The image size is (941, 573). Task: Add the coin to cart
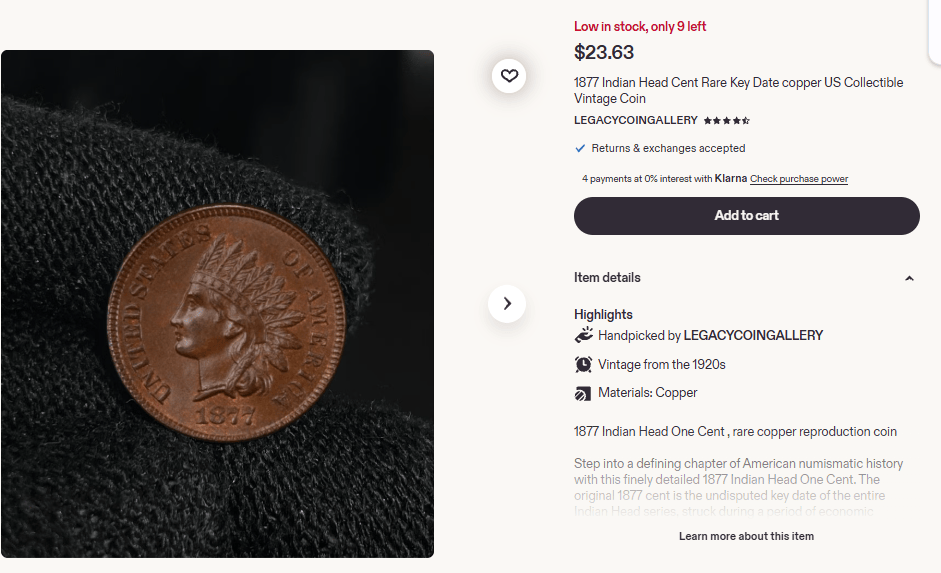747,215
